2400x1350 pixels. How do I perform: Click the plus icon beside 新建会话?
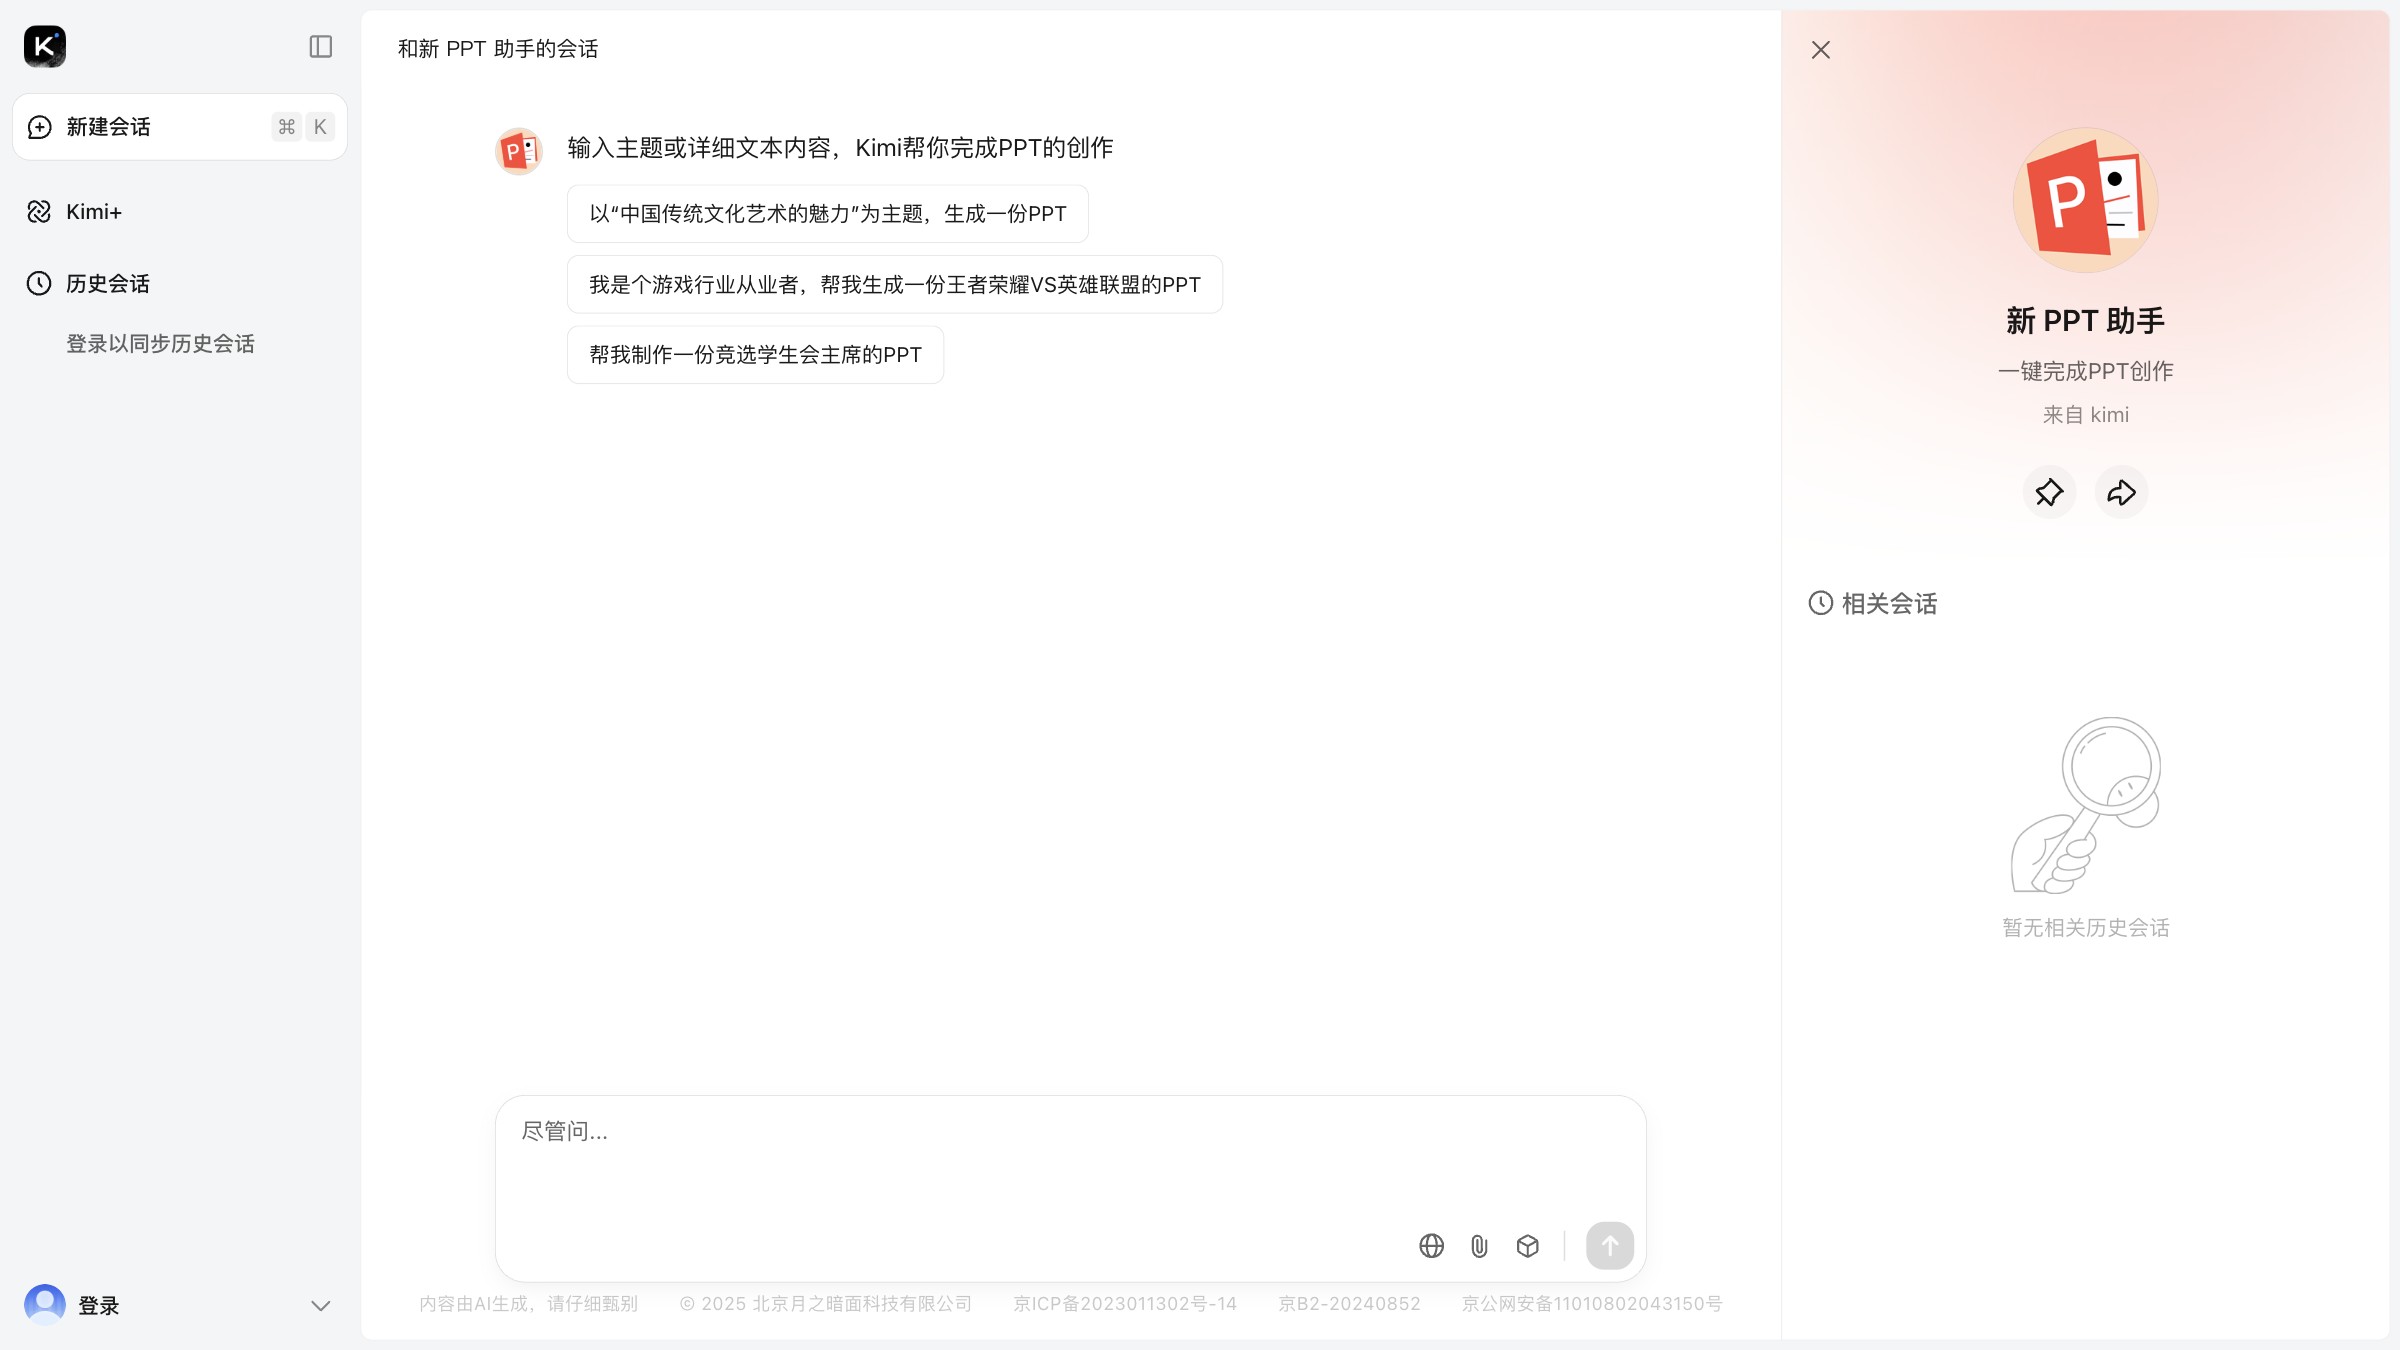[38, 126]
